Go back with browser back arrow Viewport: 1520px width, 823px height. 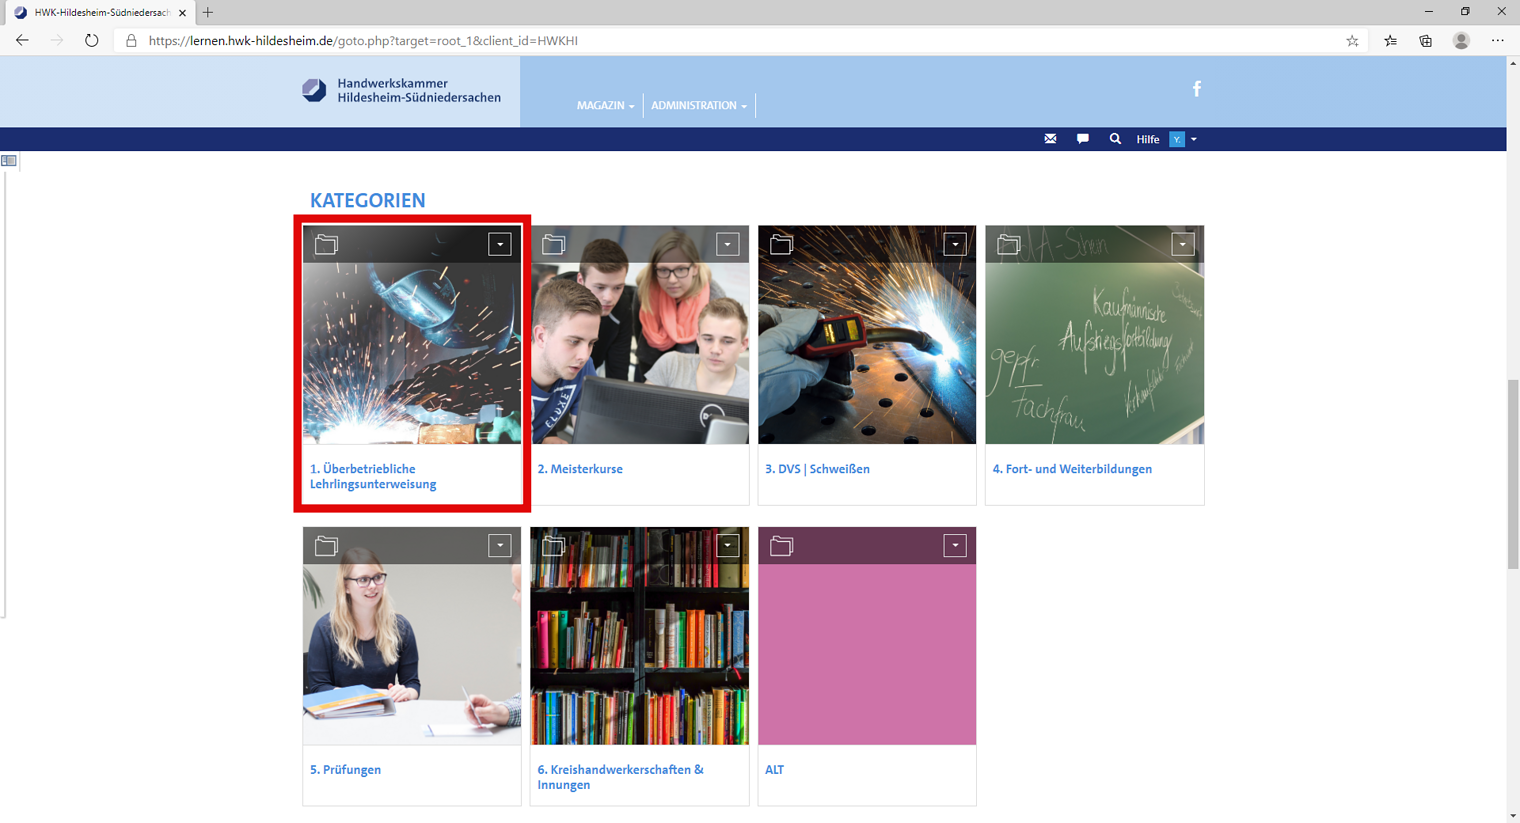[x=22, y=41]
